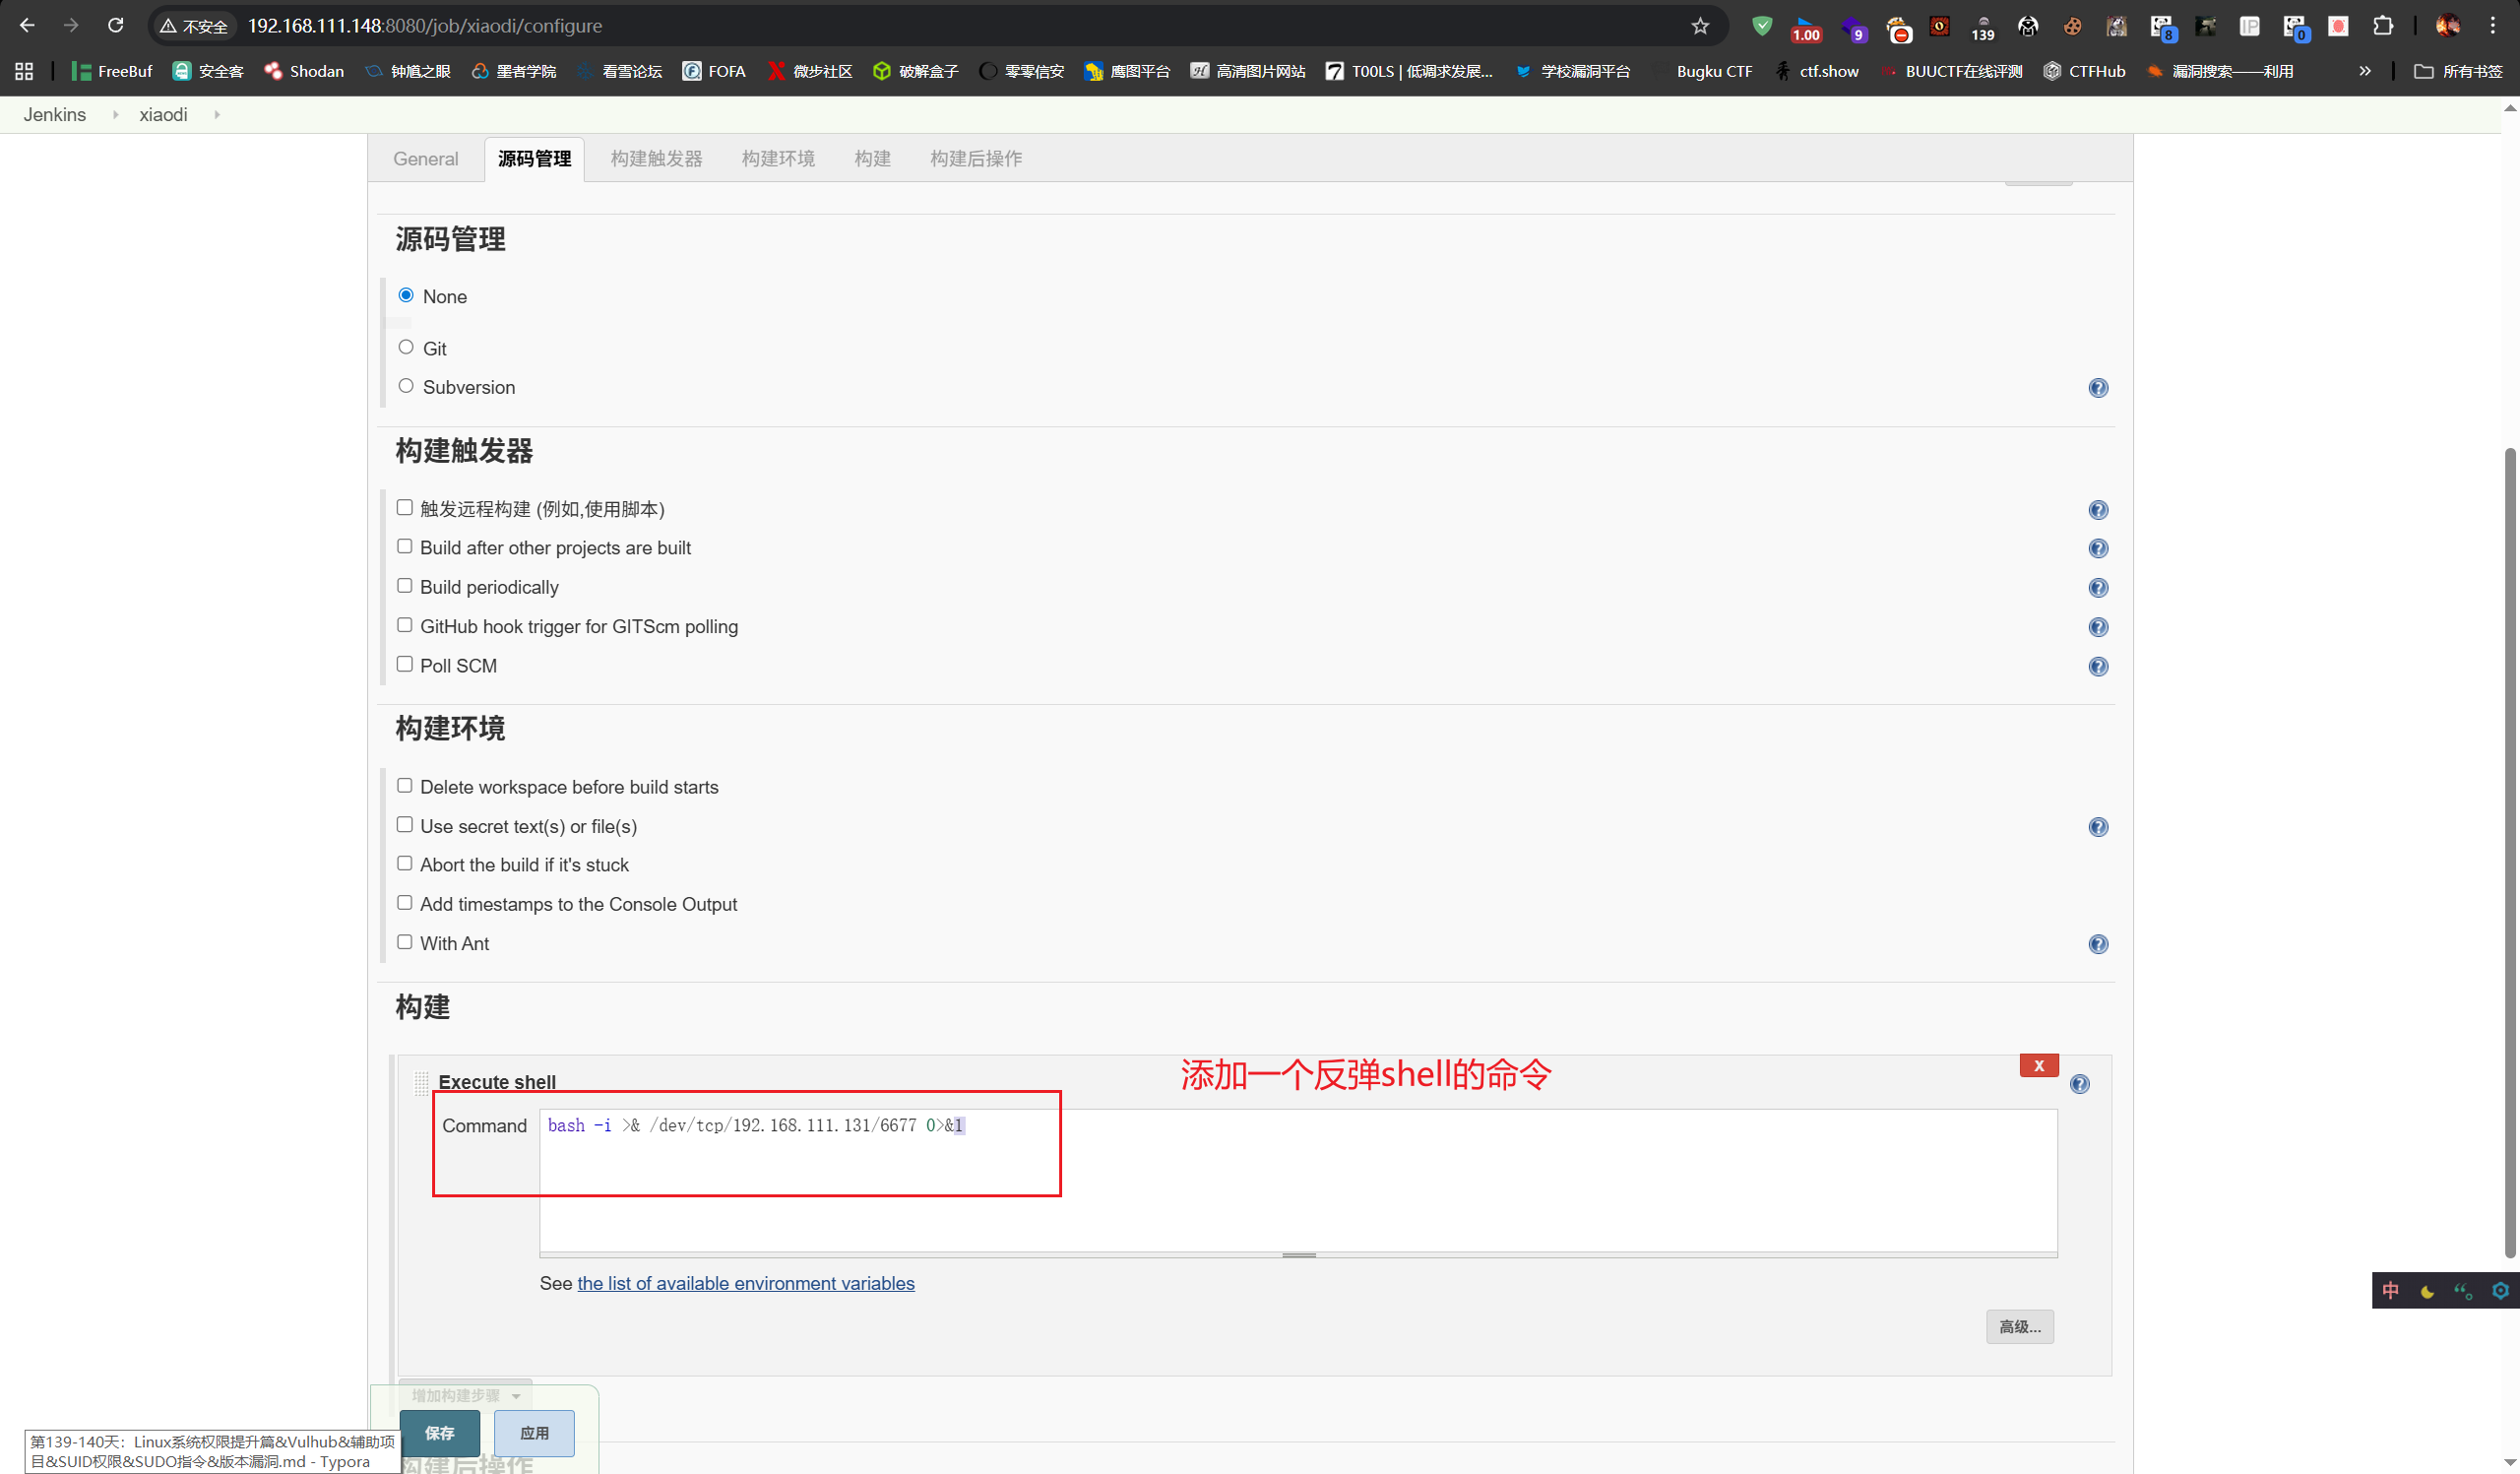Open help for With Ant option
The image size is (2520, 1474).
(x=2097, y=945)
